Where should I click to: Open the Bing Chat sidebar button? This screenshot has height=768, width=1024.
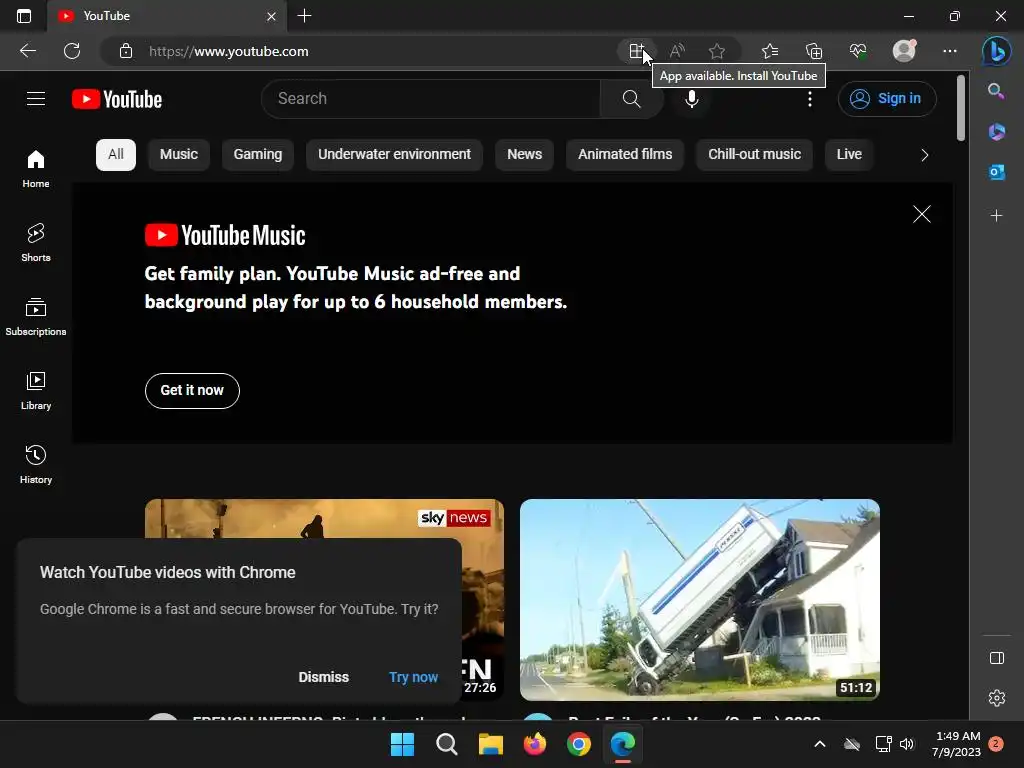pyautogui.click(x=997, y=51)
